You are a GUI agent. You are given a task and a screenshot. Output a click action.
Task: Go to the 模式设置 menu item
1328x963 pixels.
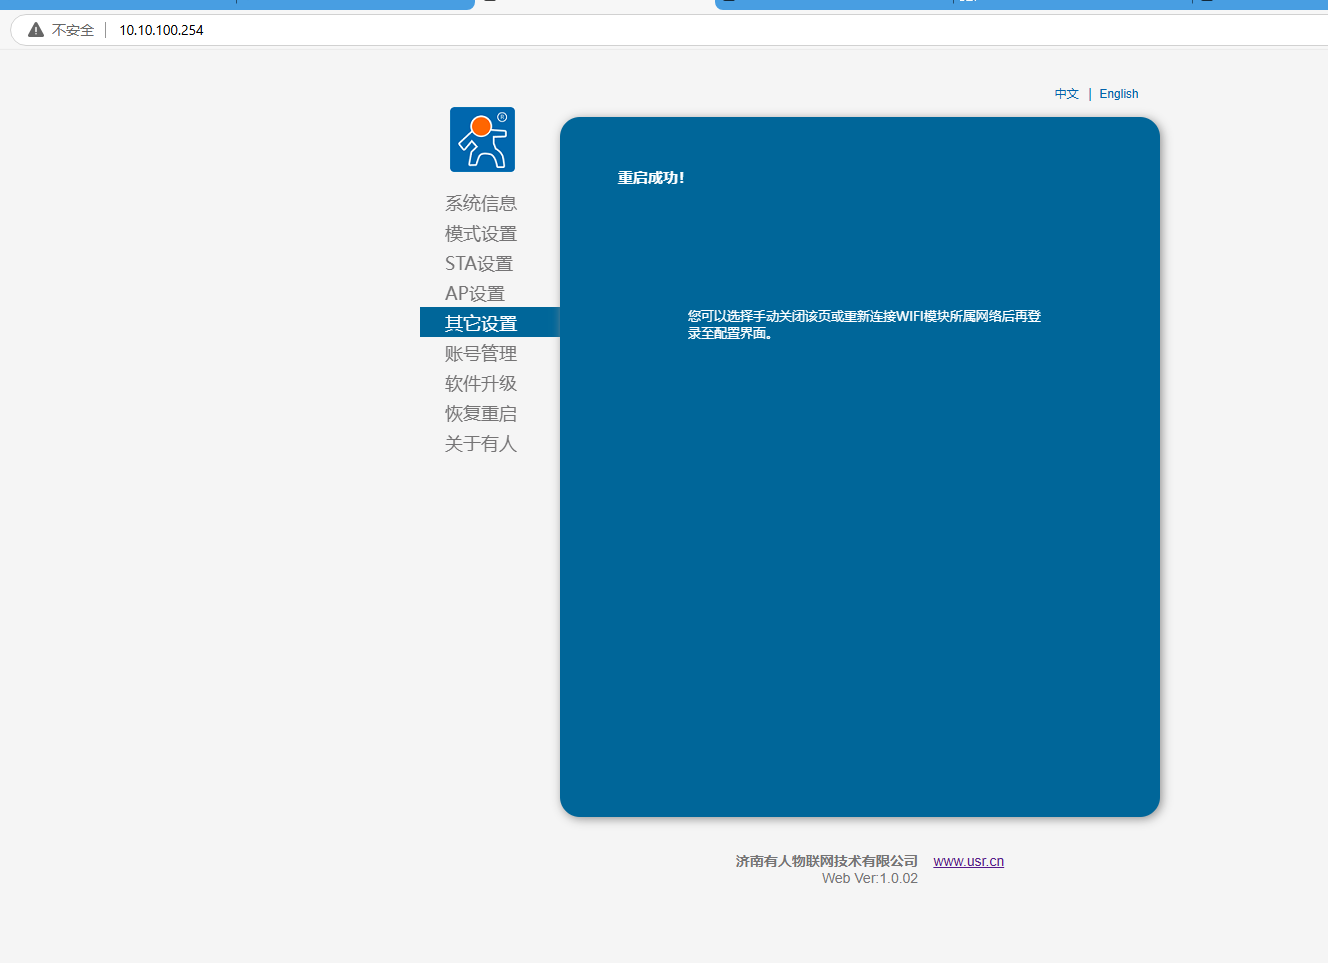[481, 233]
